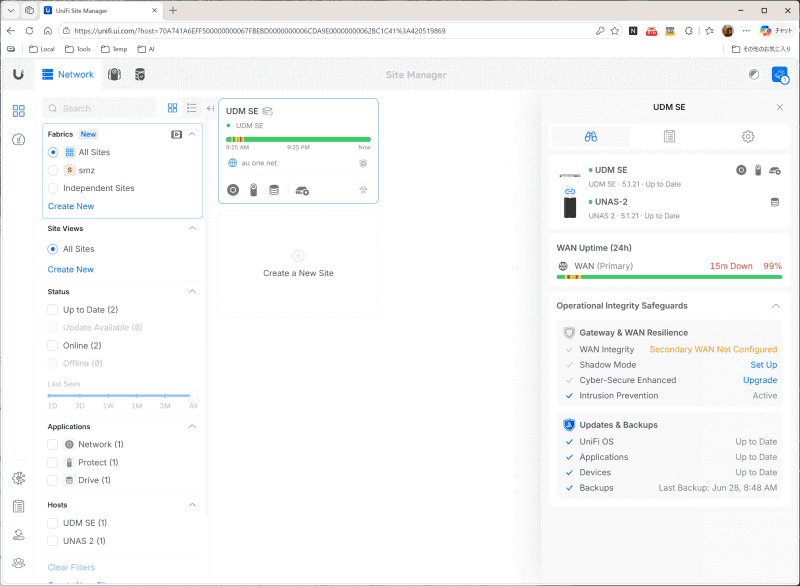Check the UNAS 2 (1) host filter
This screenshot has width=800, height=586.
click(53, 541)
